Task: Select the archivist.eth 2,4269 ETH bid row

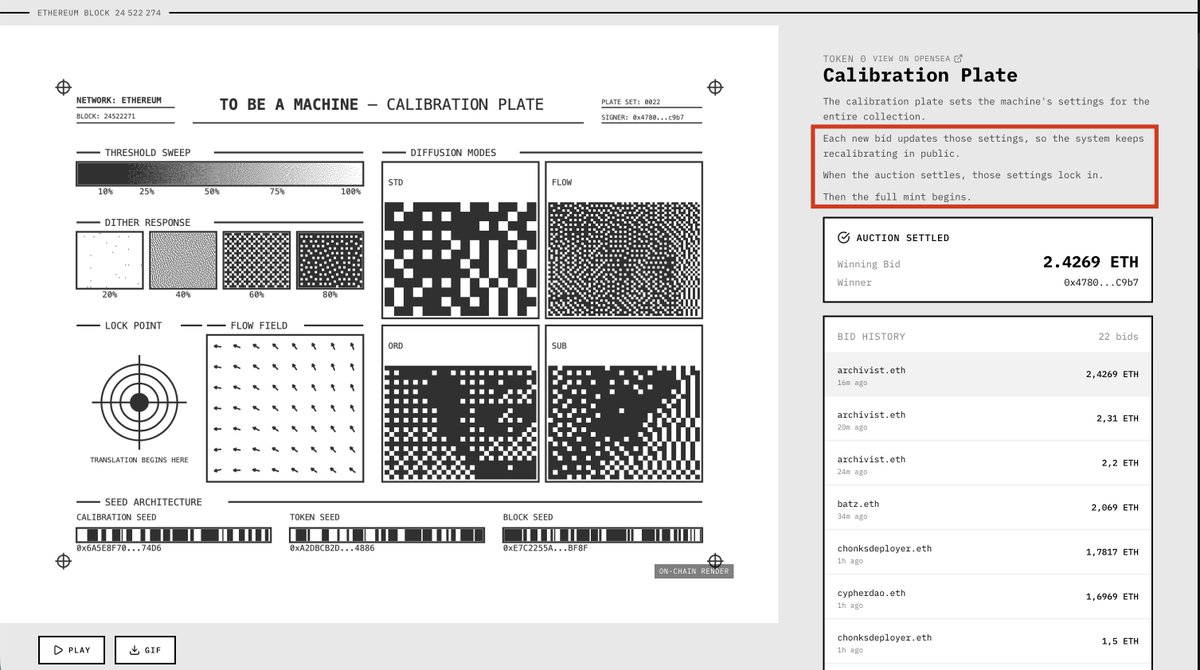Action: (987, 375)
